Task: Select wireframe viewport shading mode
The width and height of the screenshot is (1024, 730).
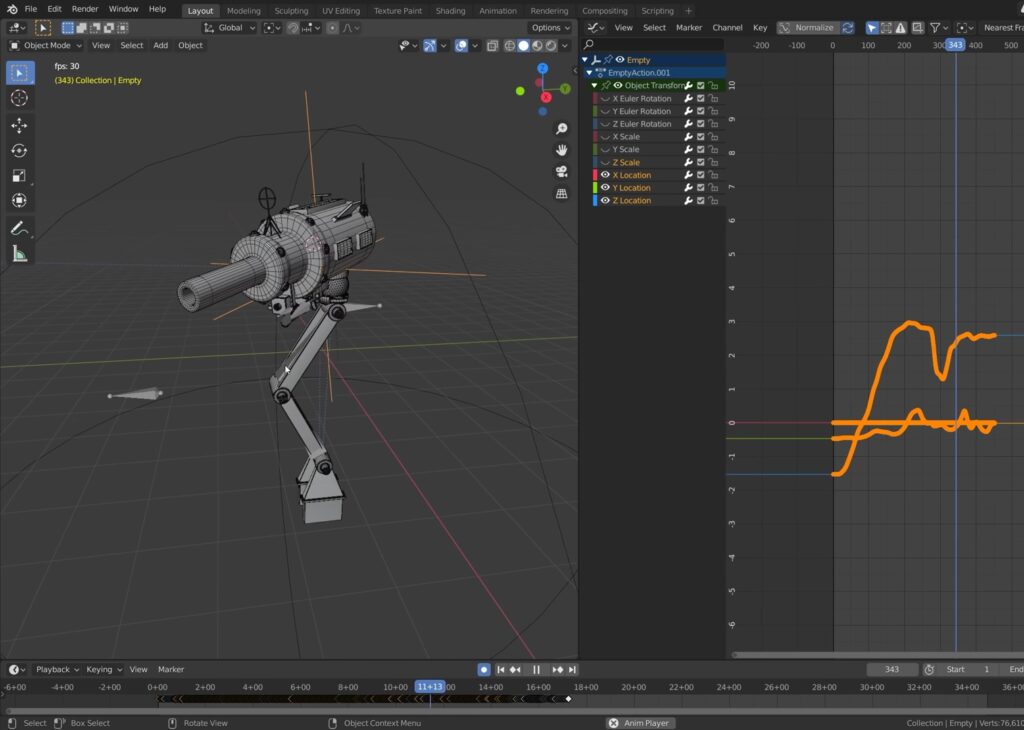Action: (x=509, y=45)
